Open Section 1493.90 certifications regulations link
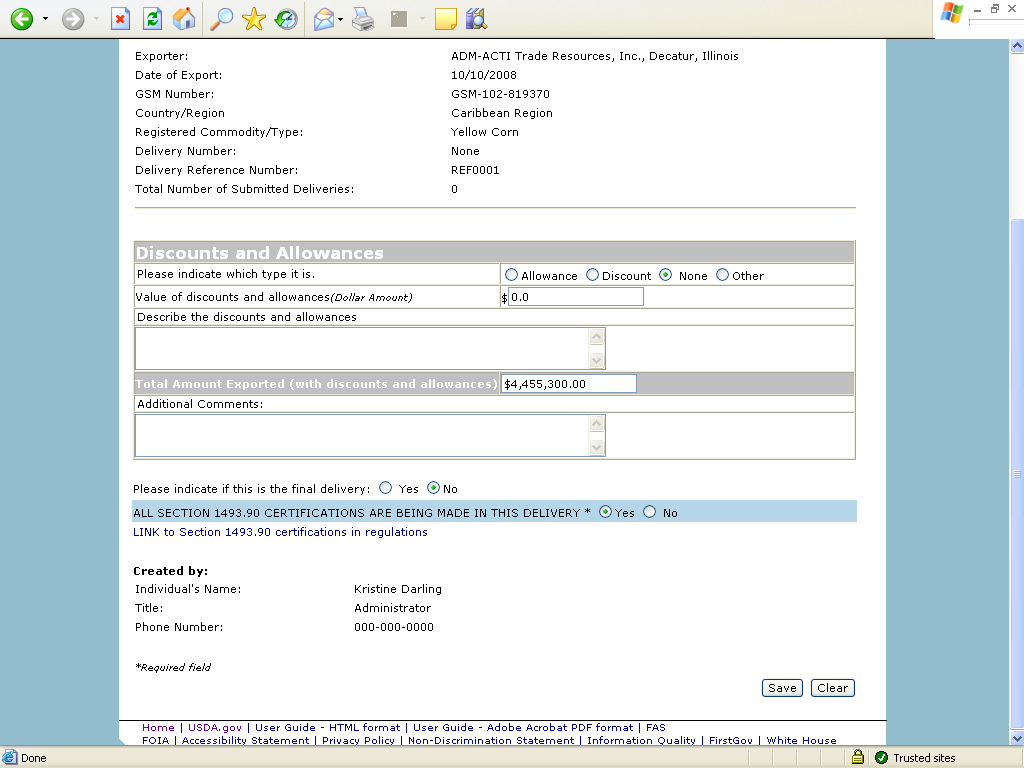 [280, 532]
